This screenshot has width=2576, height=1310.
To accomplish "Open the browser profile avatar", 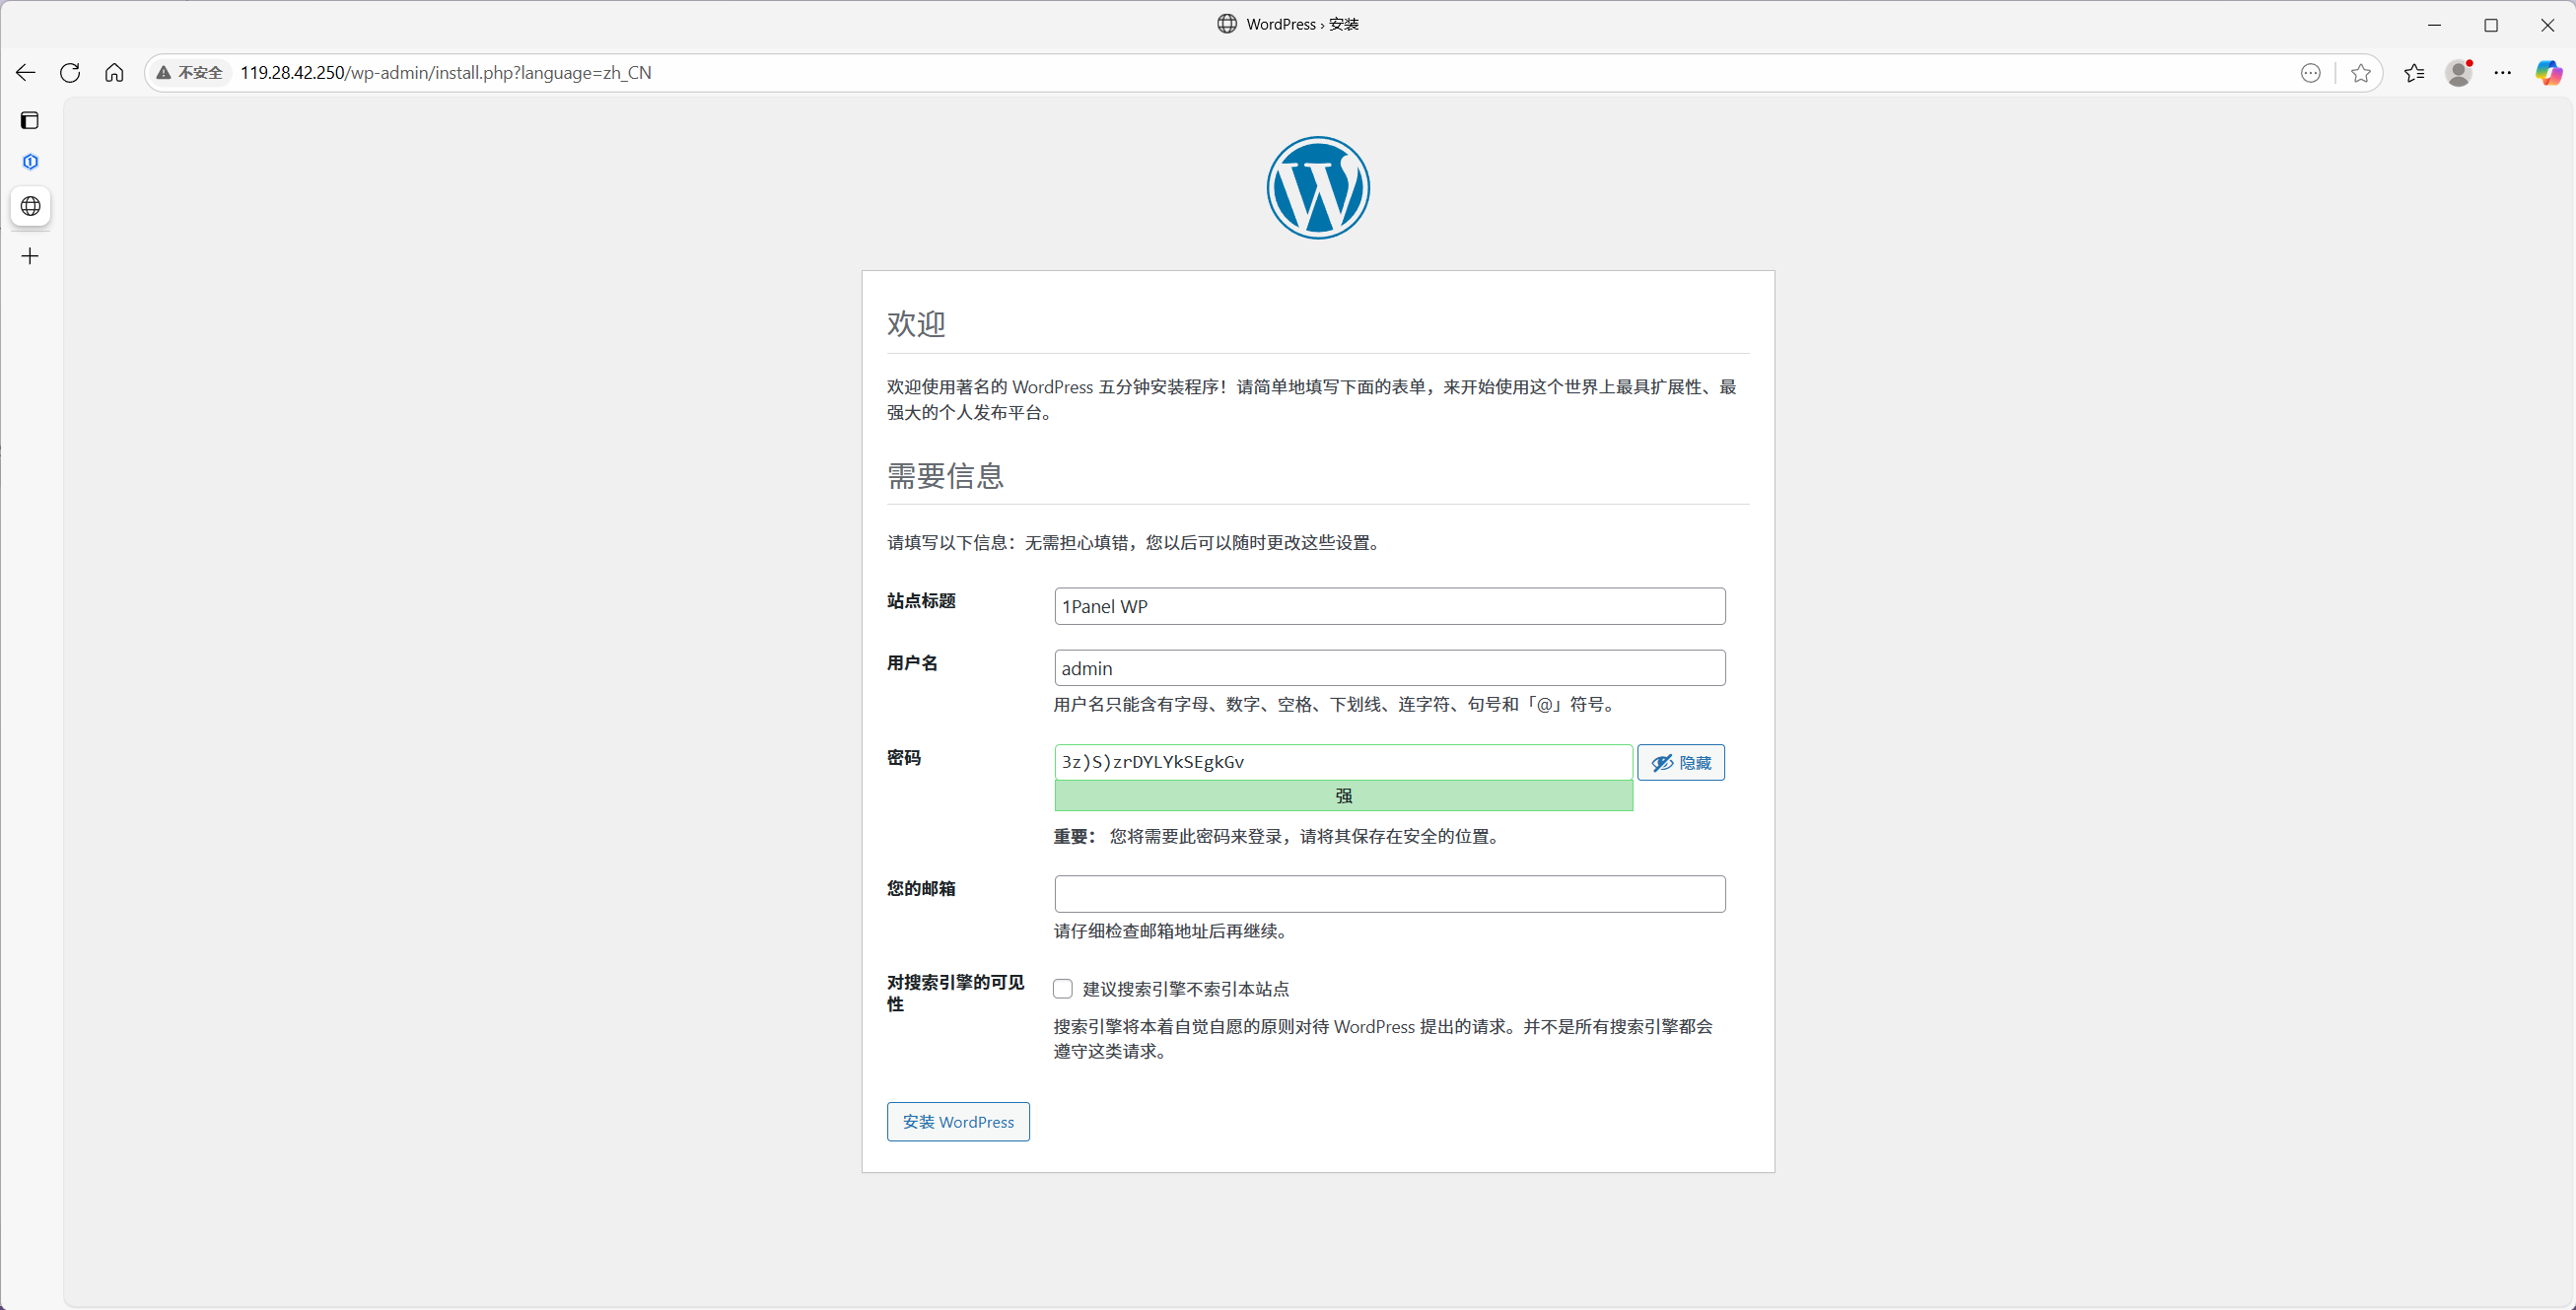I will 2458,72.
